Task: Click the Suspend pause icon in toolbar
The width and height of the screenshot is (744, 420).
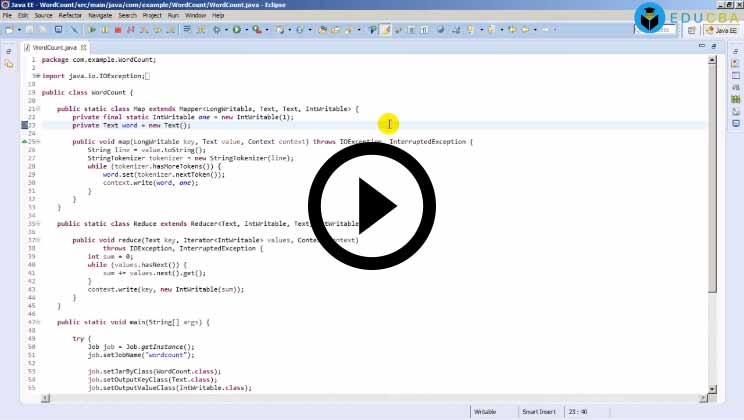Action: pos(102,30)
